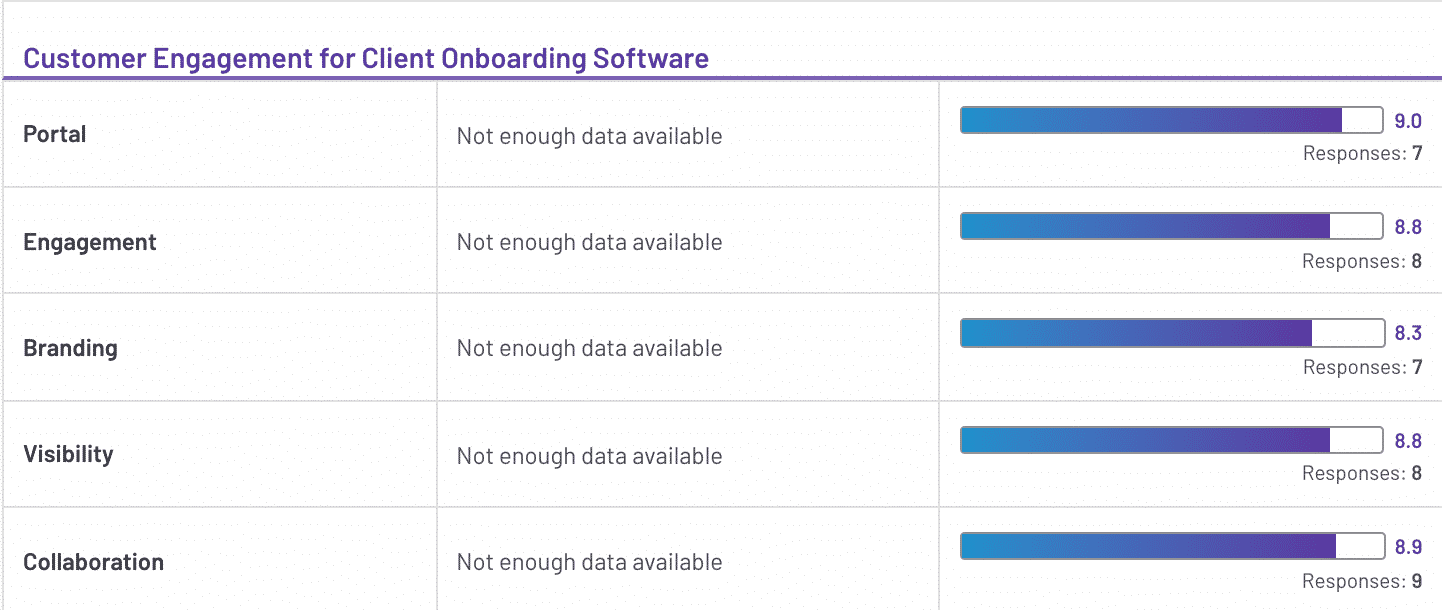Click the Portal rating bar
This screenshot has width=1442, height=610.
pos(1172,120)
